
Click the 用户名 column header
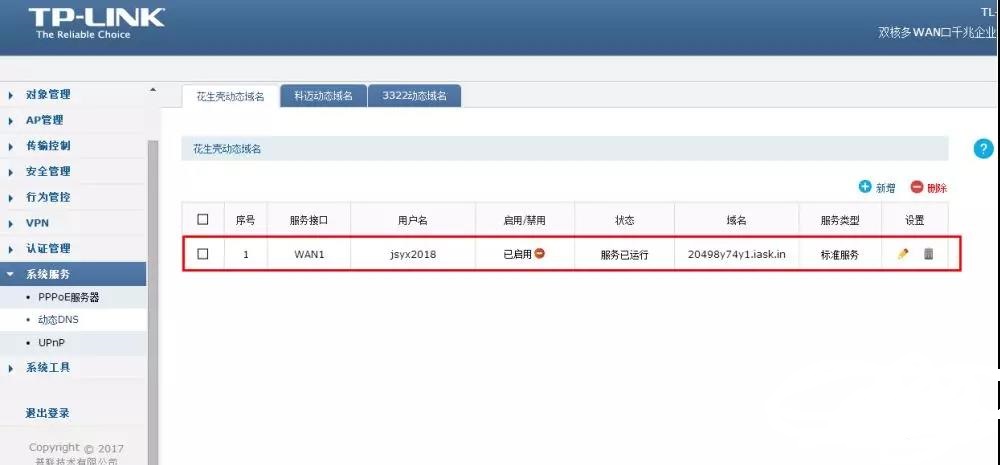coord(413,220)
